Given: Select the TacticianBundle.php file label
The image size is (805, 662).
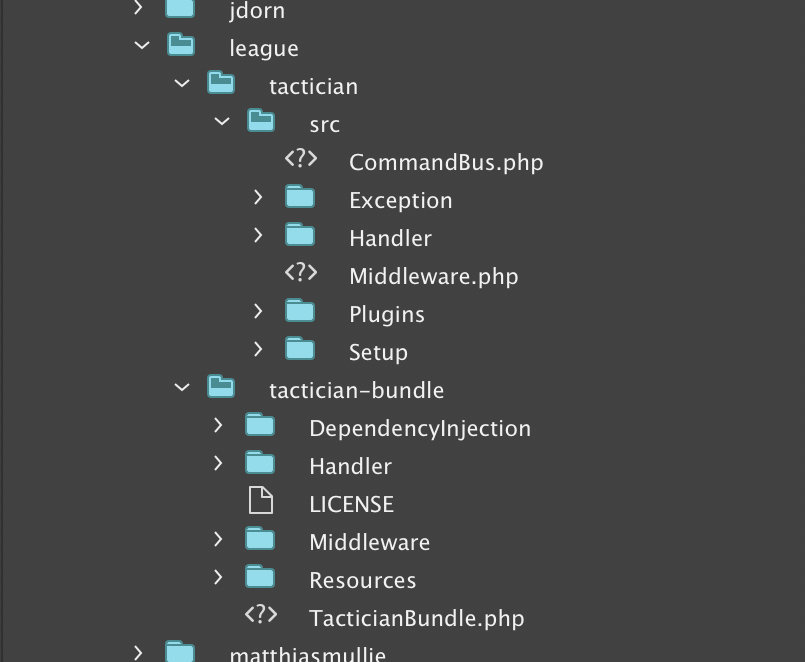Looking at the screenshot, I should click(x=416, y=618).
